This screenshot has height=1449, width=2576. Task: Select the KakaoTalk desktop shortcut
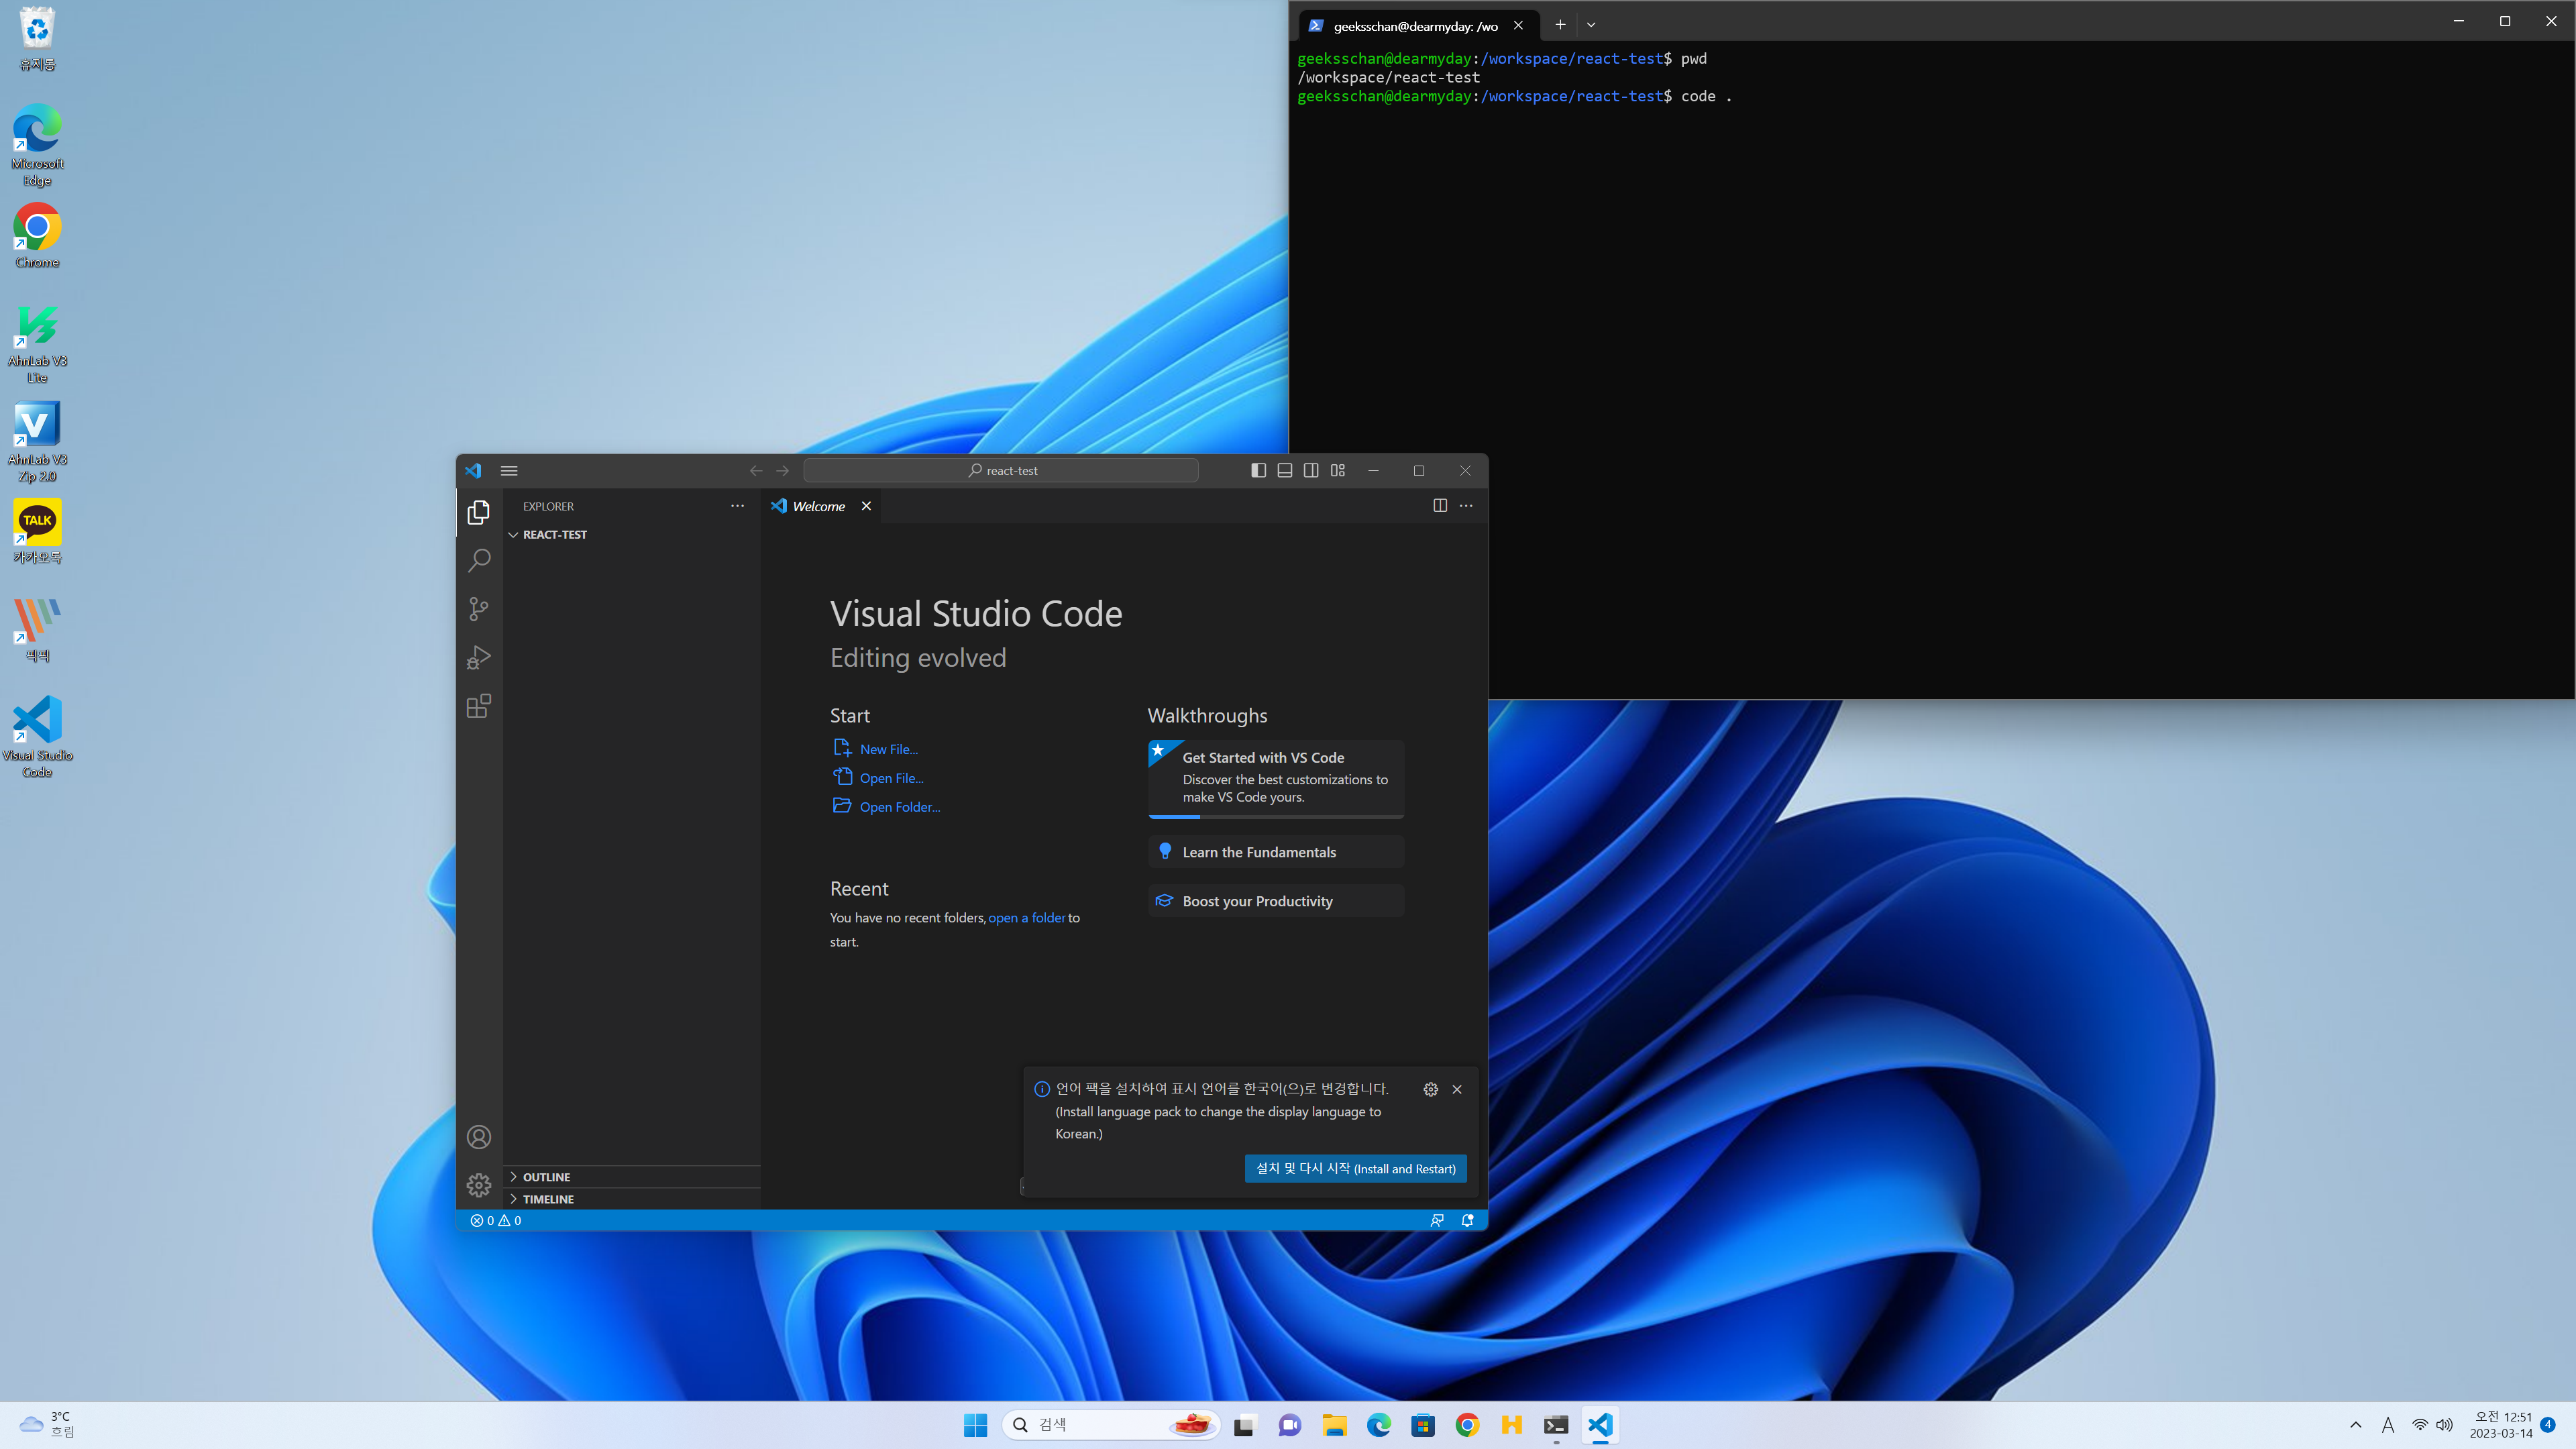point(37,532)
